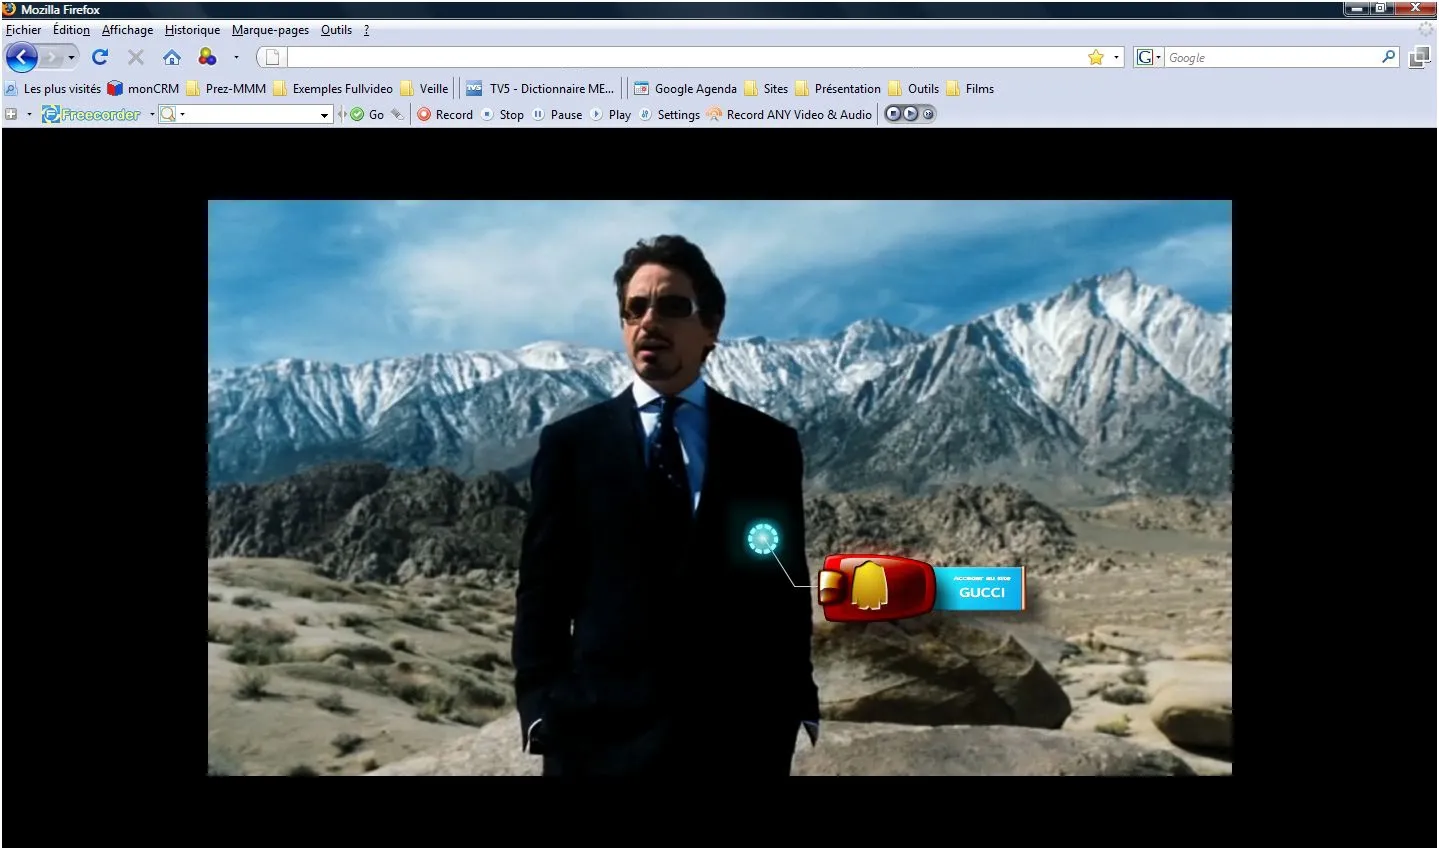
Task: Pause the Freecorder recording
Action: click(x=557, y=115)
